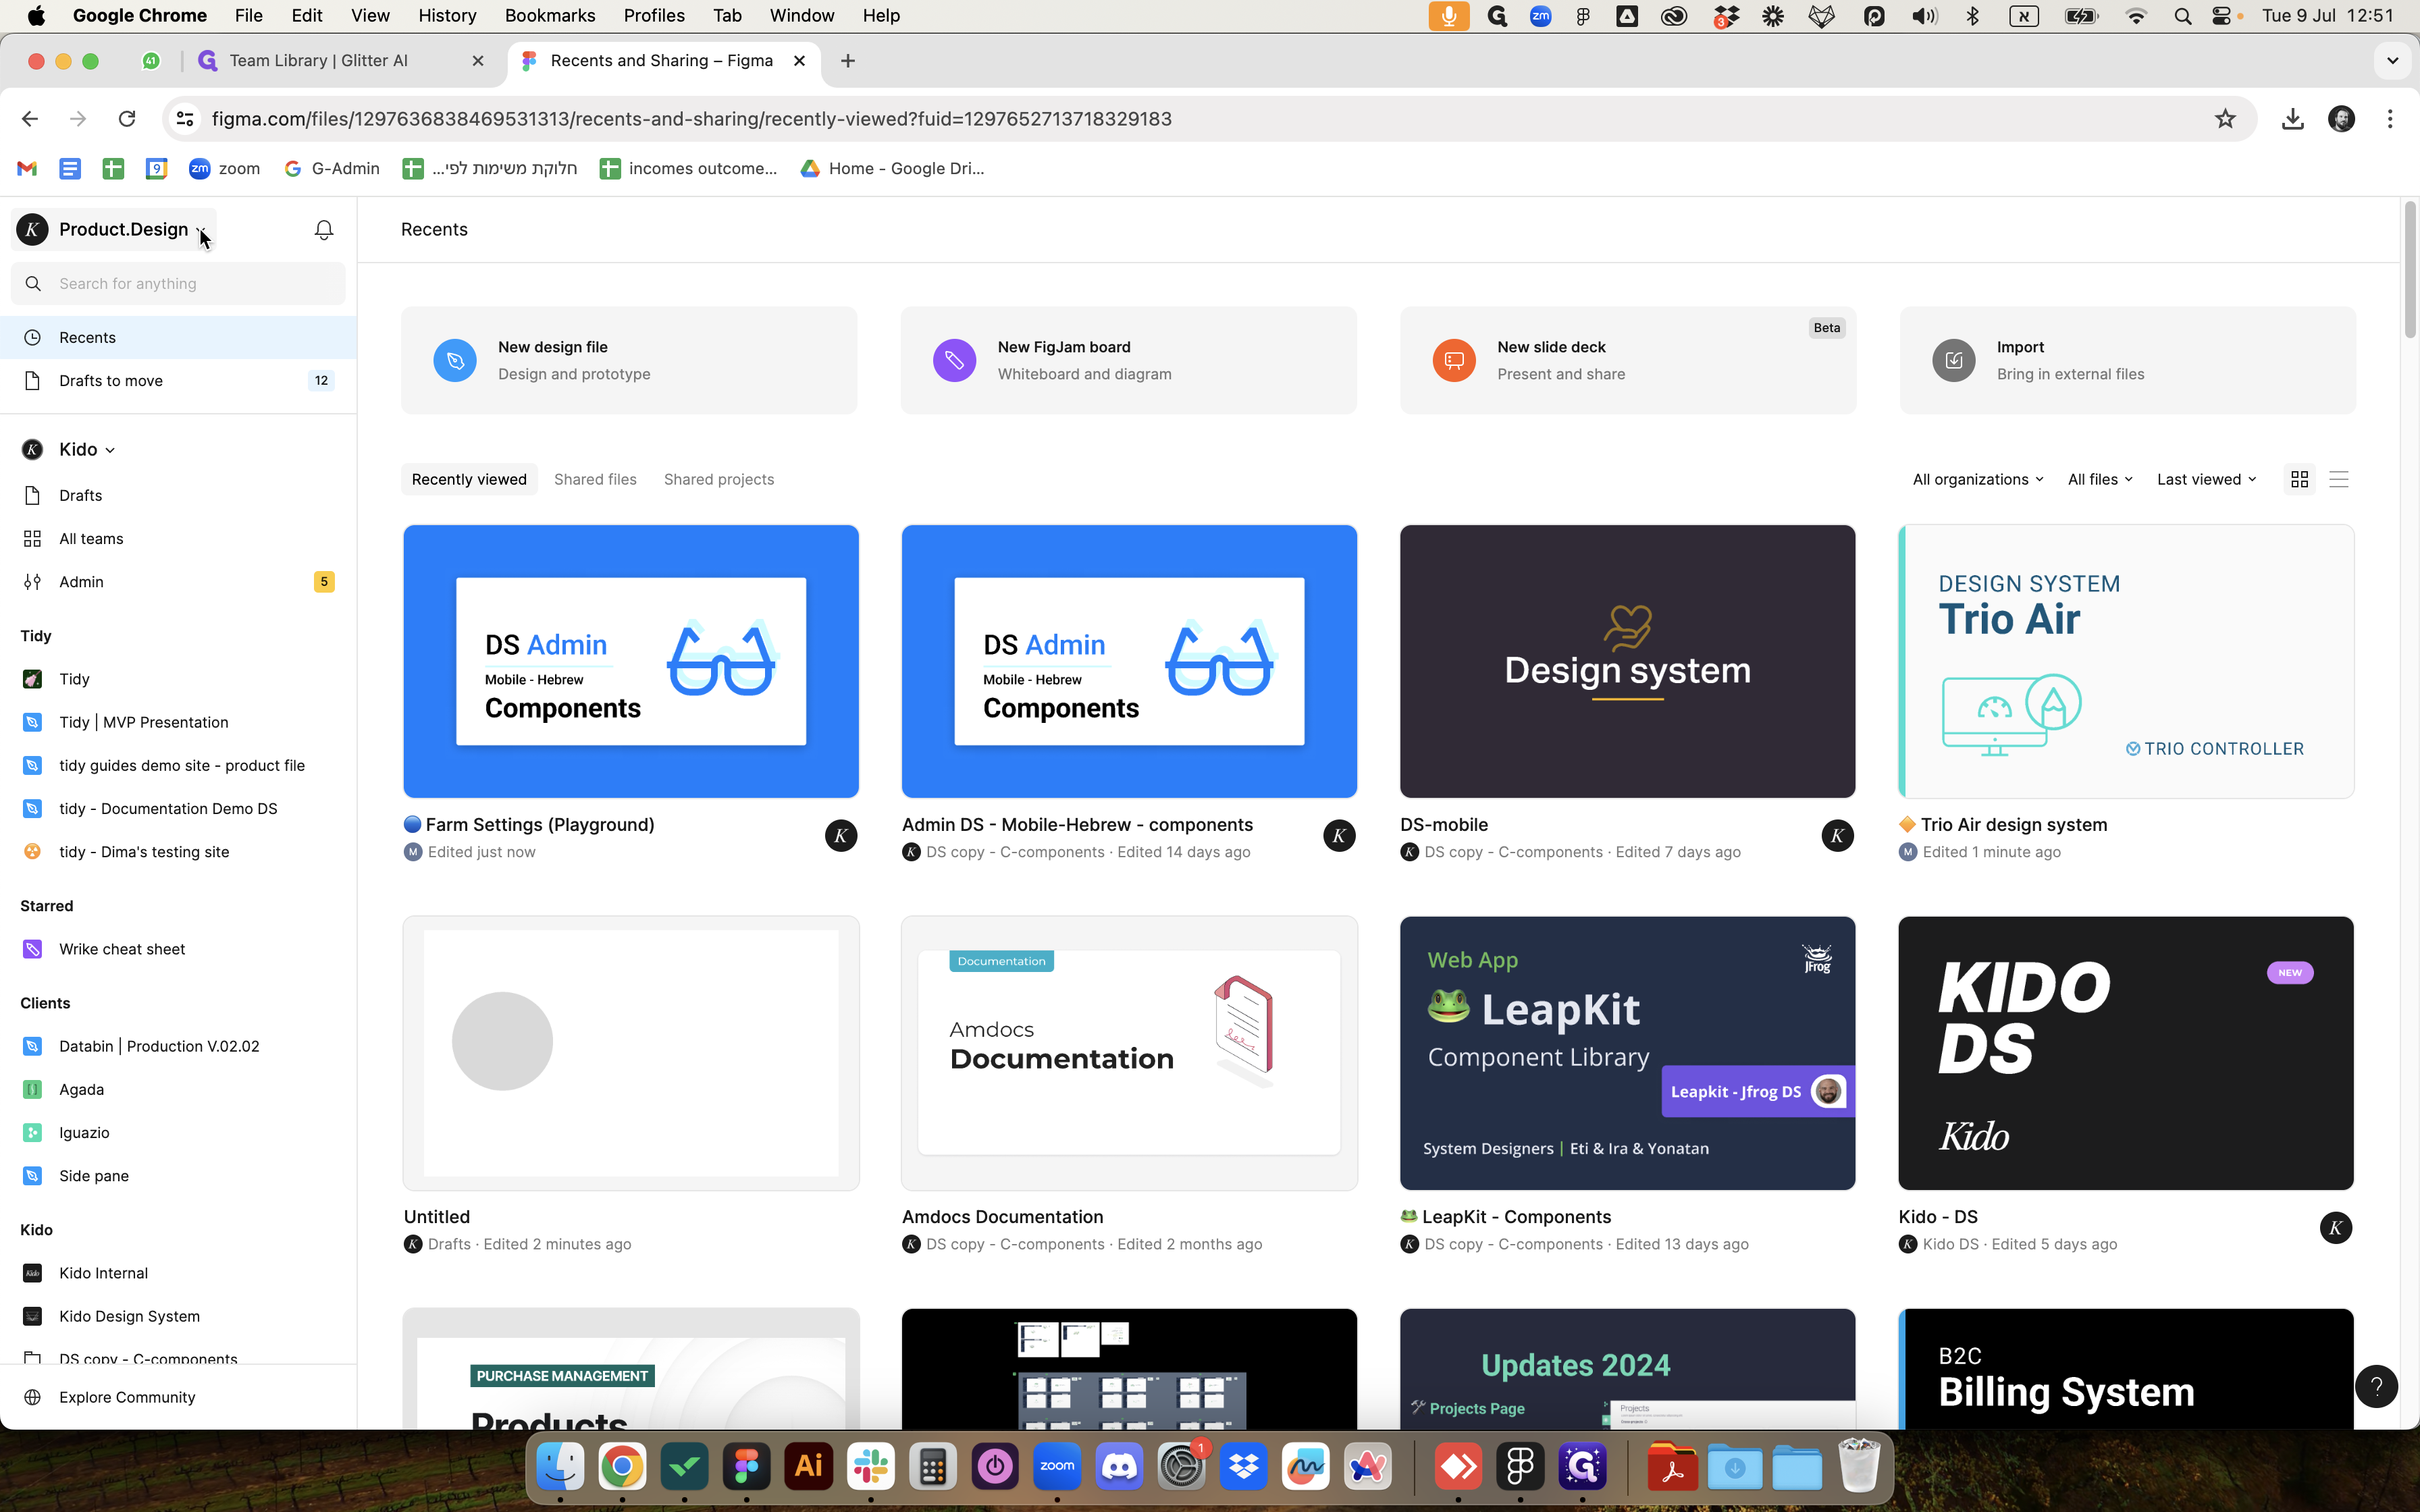Screen dimensions: 2420x1512
Task: Click the Search for anything field
Action: [178, 283]
